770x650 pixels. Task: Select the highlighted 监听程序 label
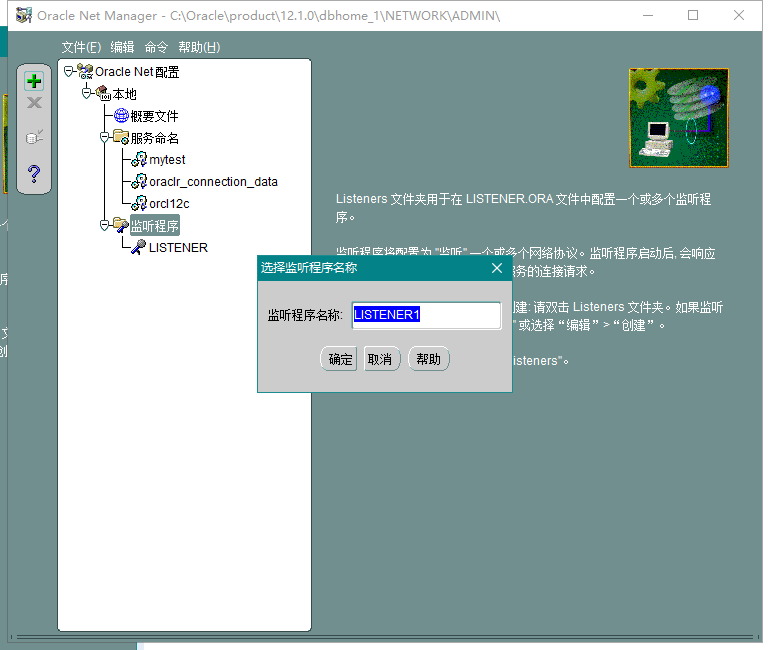tap(154, 225)
